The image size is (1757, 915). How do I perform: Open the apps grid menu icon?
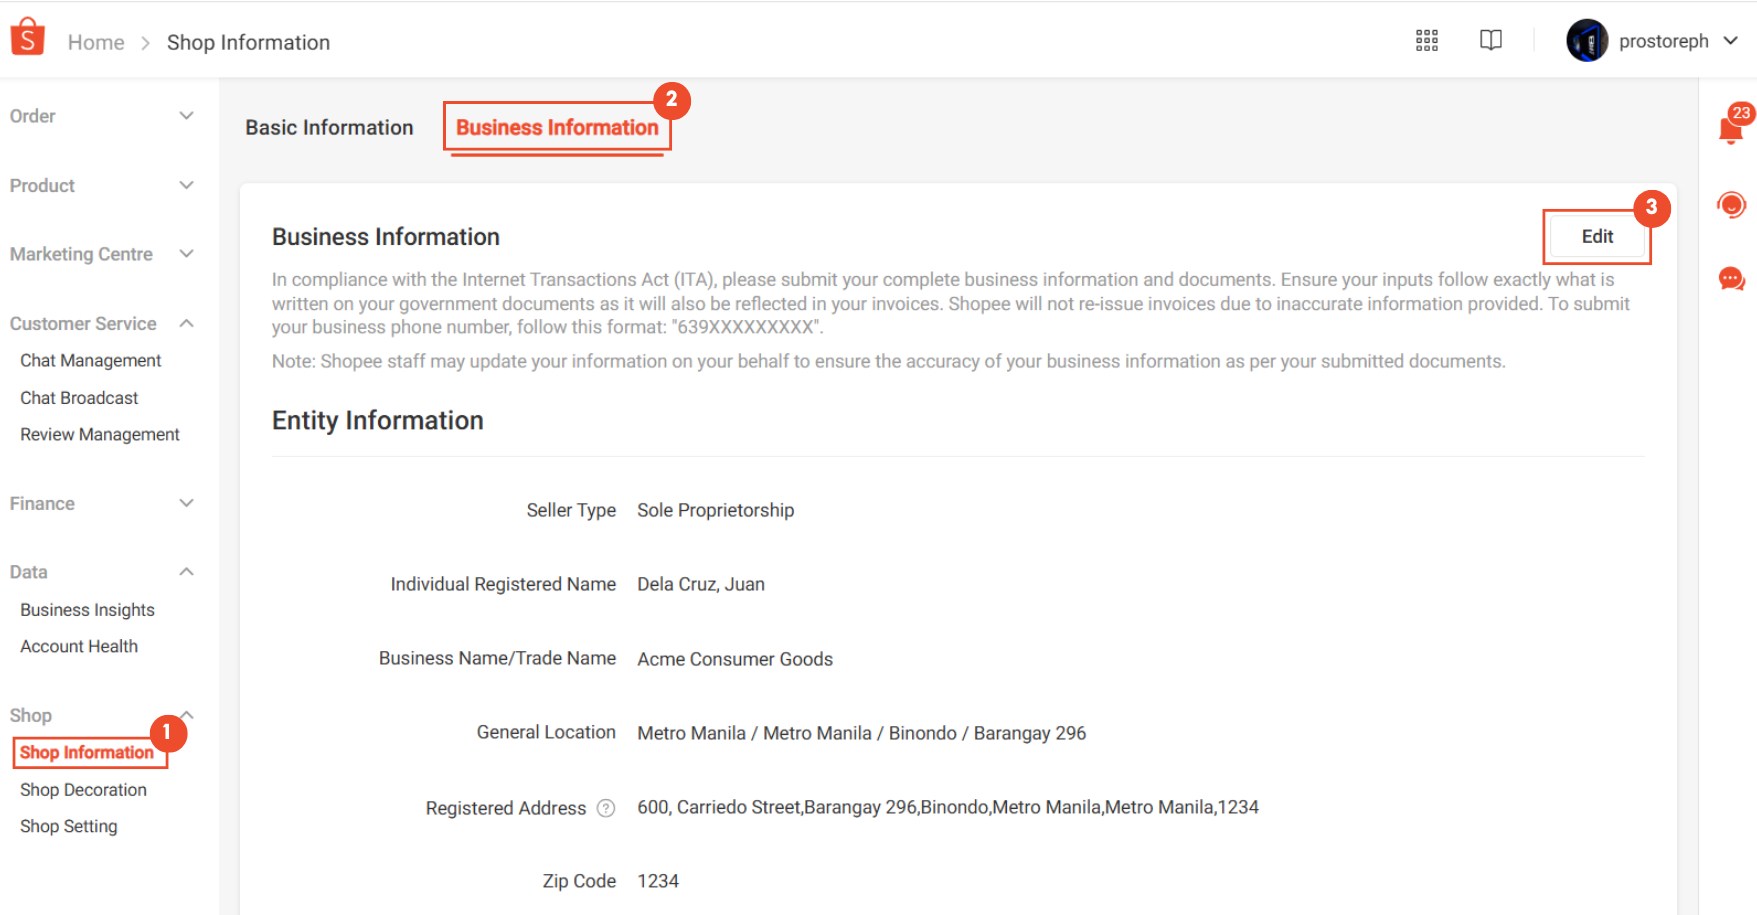click(1426, 41)
